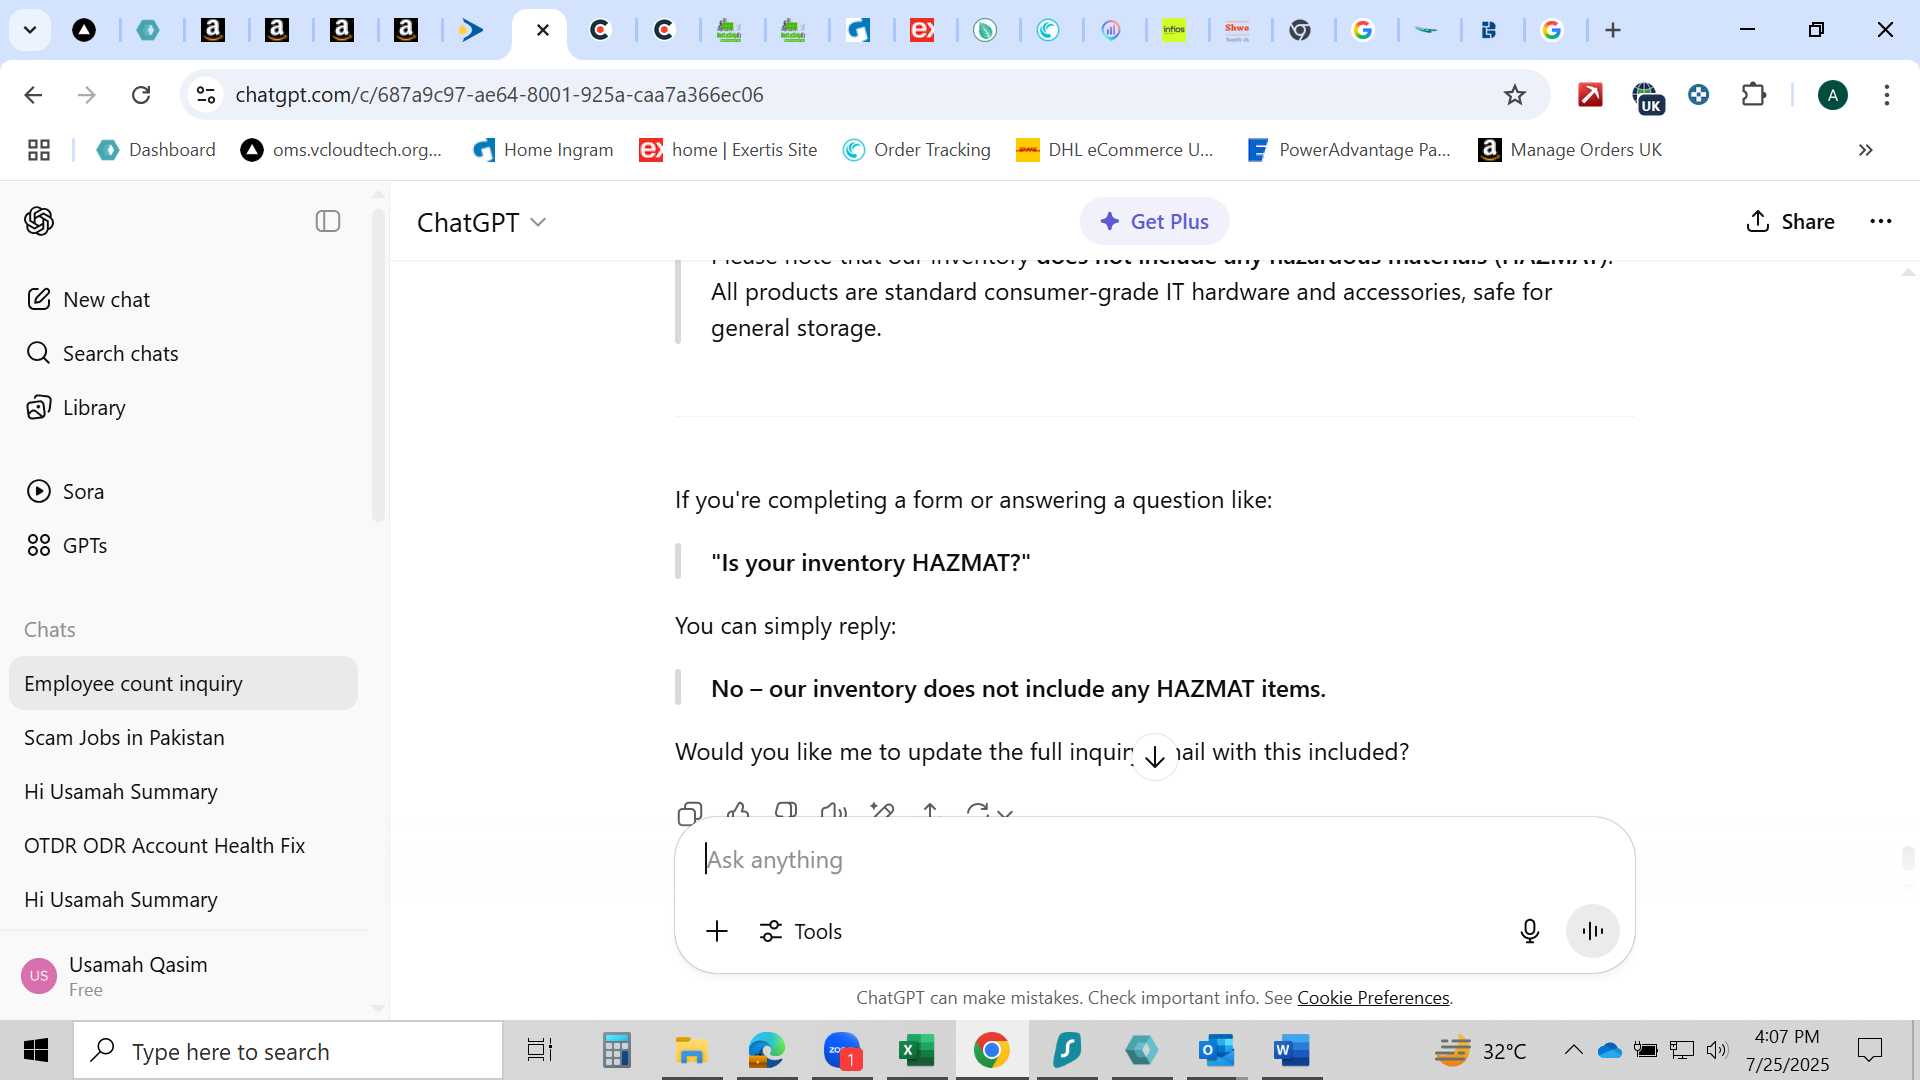
Task: Click the ChatGPT logo icon in sidebar
Action: (x=39, y=221)
